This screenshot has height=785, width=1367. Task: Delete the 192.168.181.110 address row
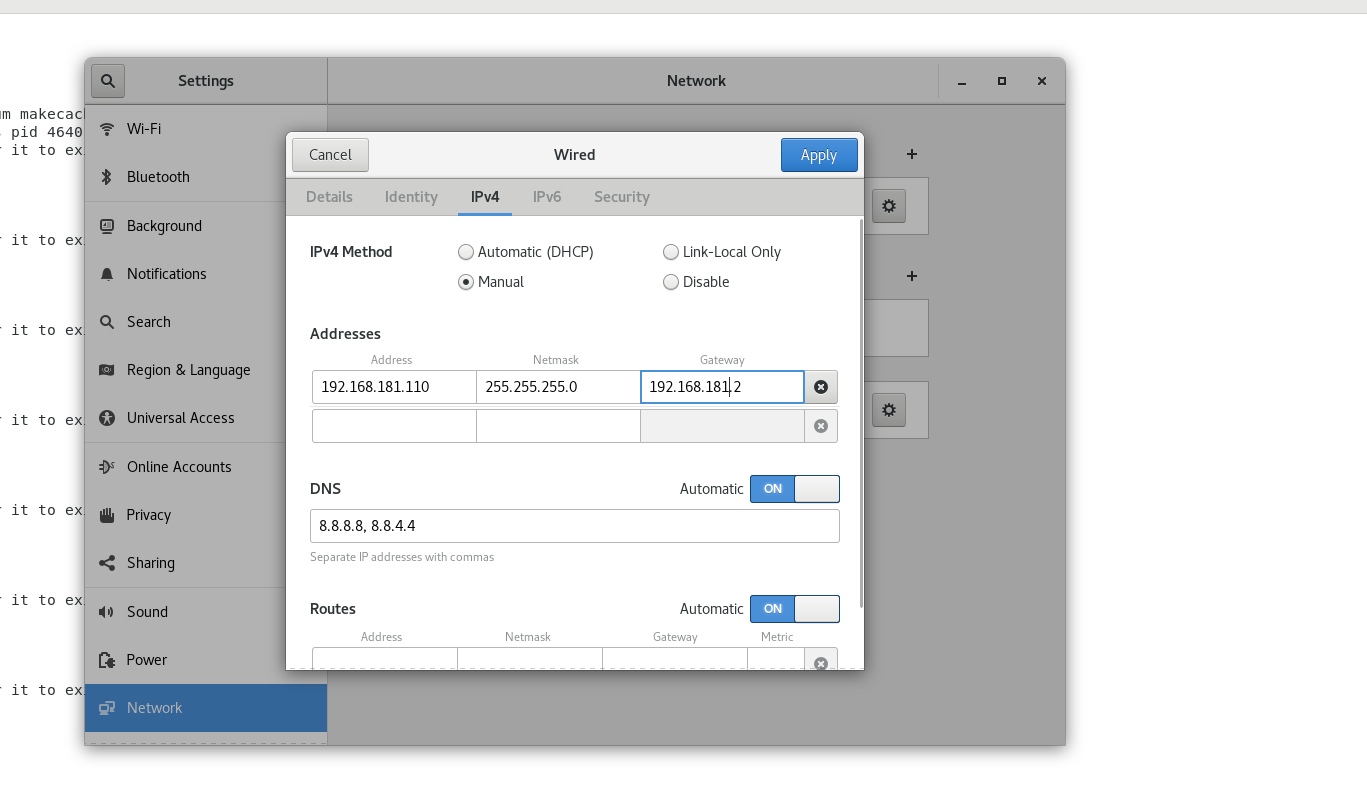tap(821, 387)
